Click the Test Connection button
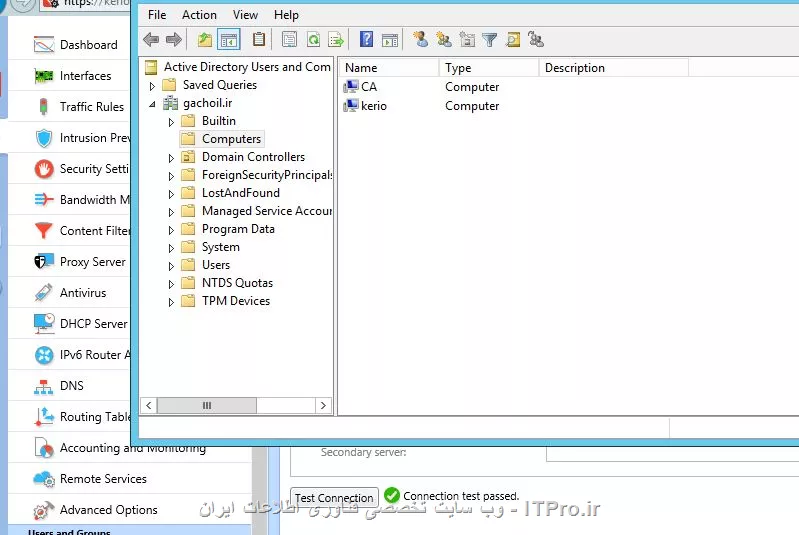 (x=334, y=497)
